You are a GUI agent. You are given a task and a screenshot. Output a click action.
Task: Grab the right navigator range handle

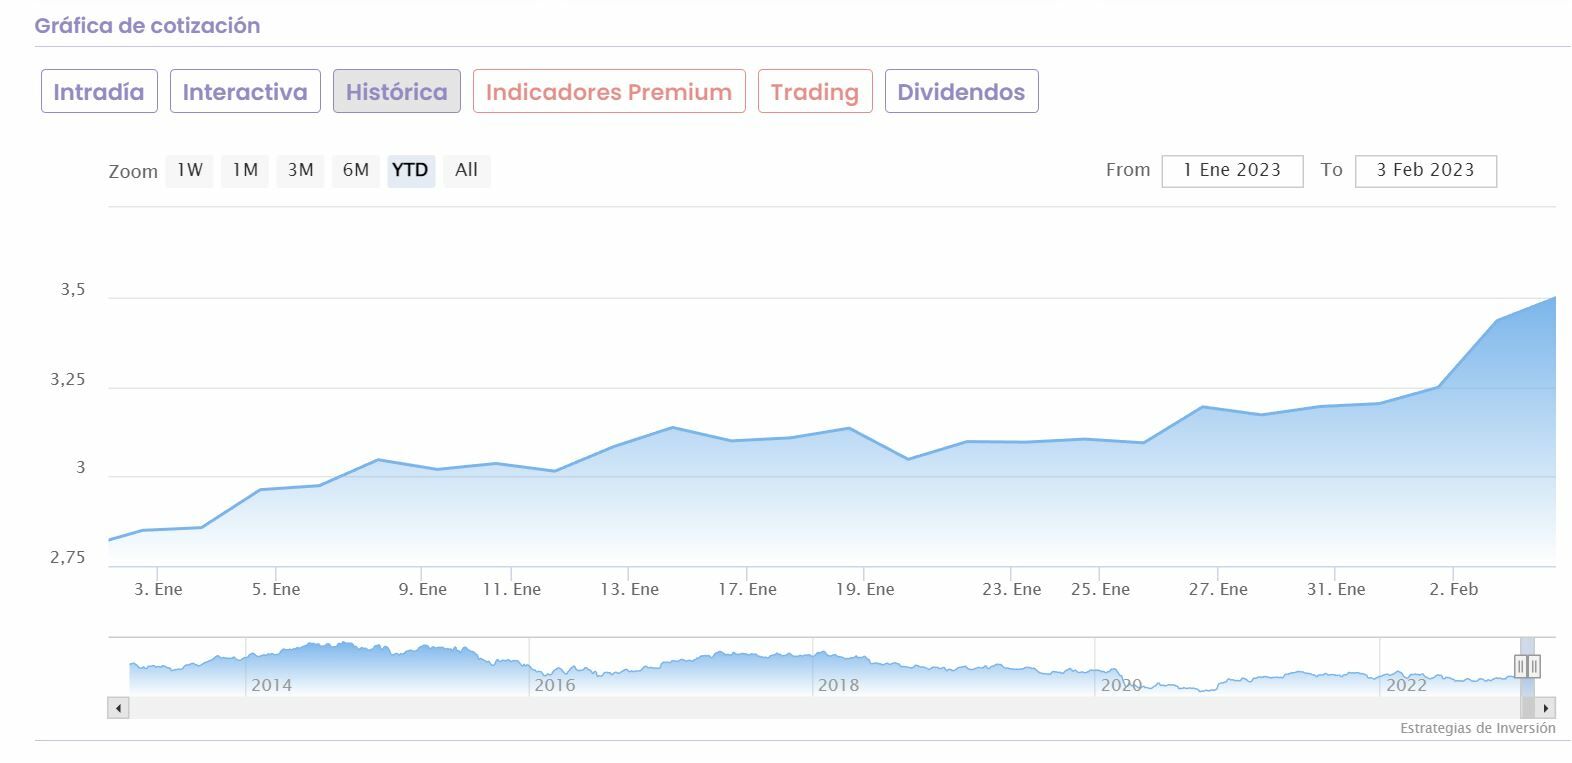click(1534, 666)
